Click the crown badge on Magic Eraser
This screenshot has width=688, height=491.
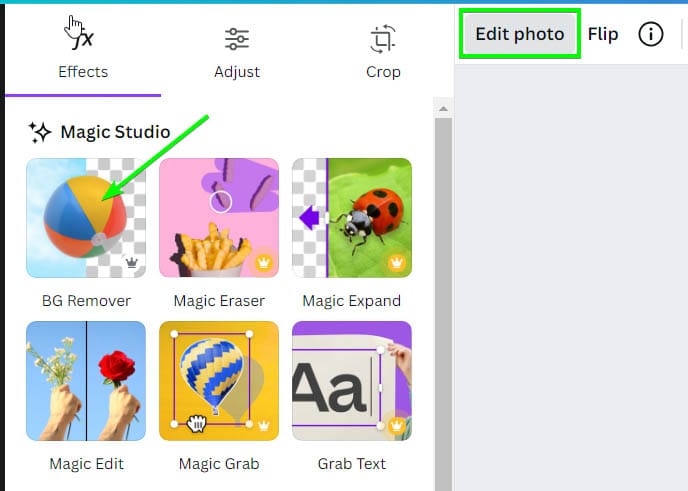click(264, 263)
